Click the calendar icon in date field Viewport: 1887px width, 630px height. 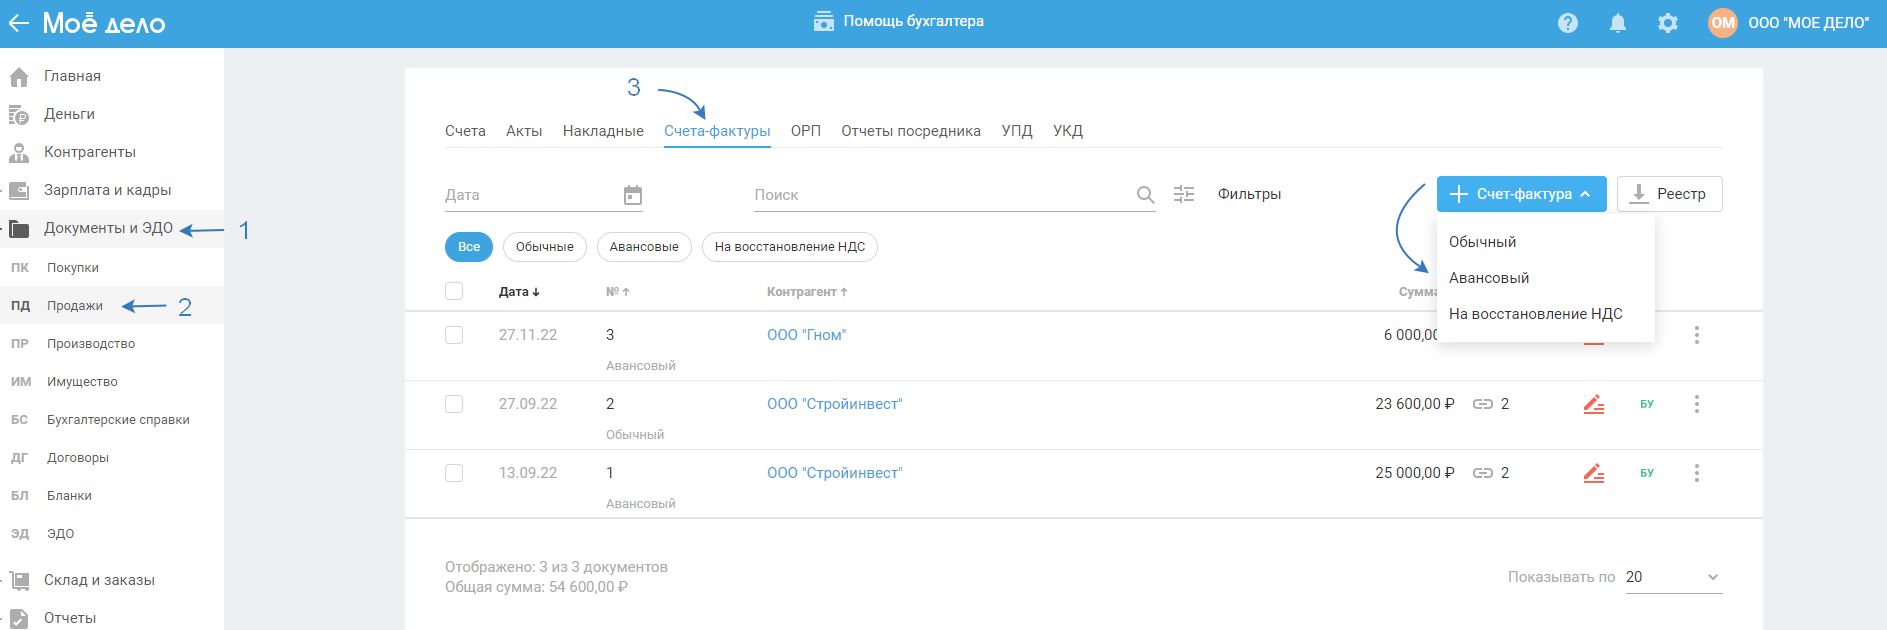[632, 195]
